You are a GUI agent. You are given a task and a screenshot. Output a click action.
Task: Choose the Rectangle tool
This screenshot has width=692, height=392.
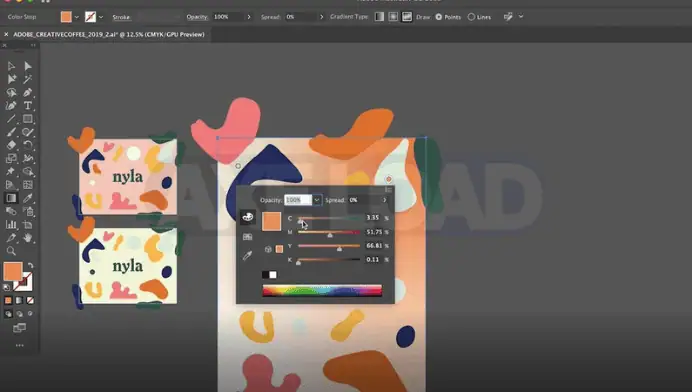tap(28, 119)
